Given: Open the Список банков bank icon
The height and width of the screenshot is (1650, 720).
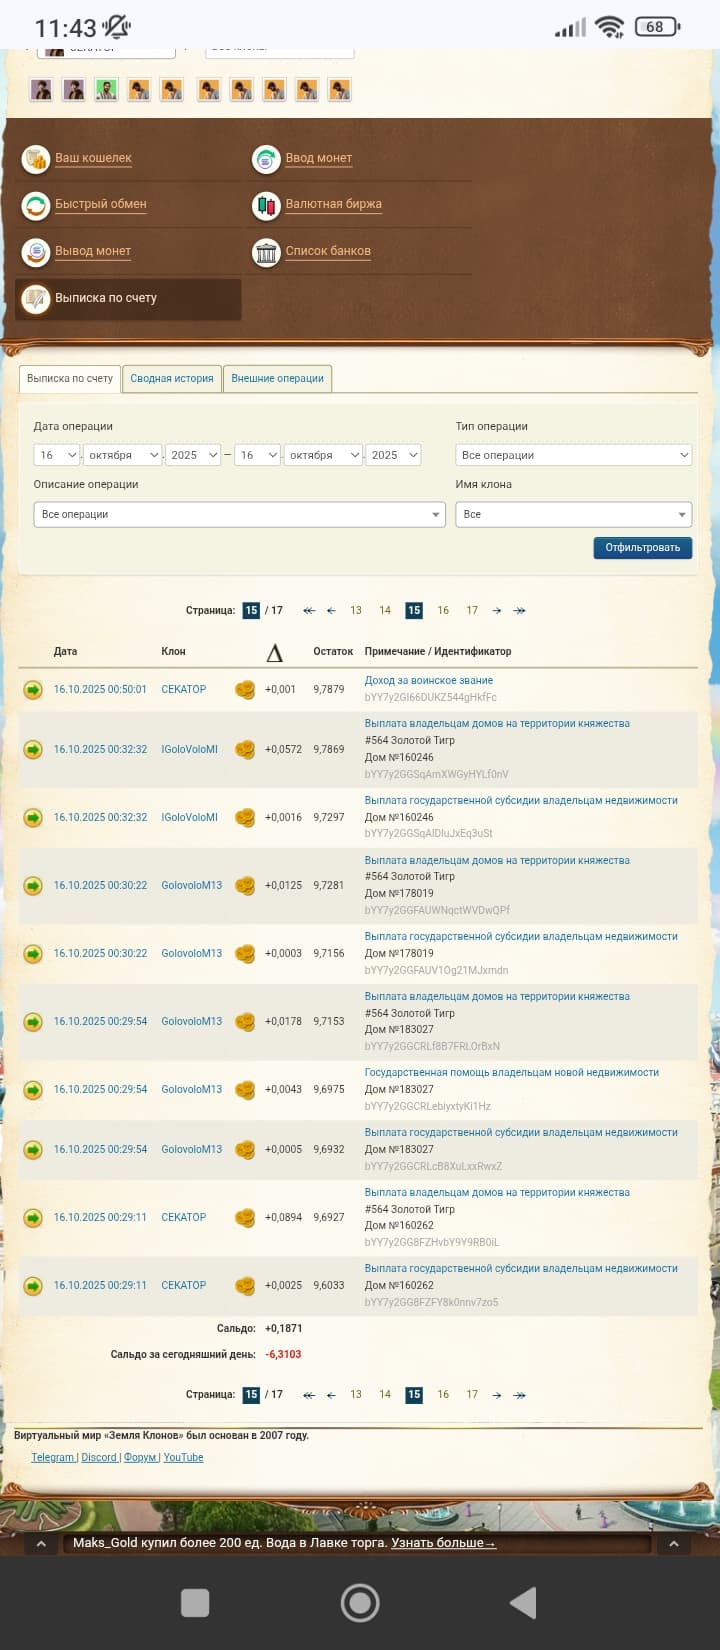Looking at the screenshot, I should [266, 252].
